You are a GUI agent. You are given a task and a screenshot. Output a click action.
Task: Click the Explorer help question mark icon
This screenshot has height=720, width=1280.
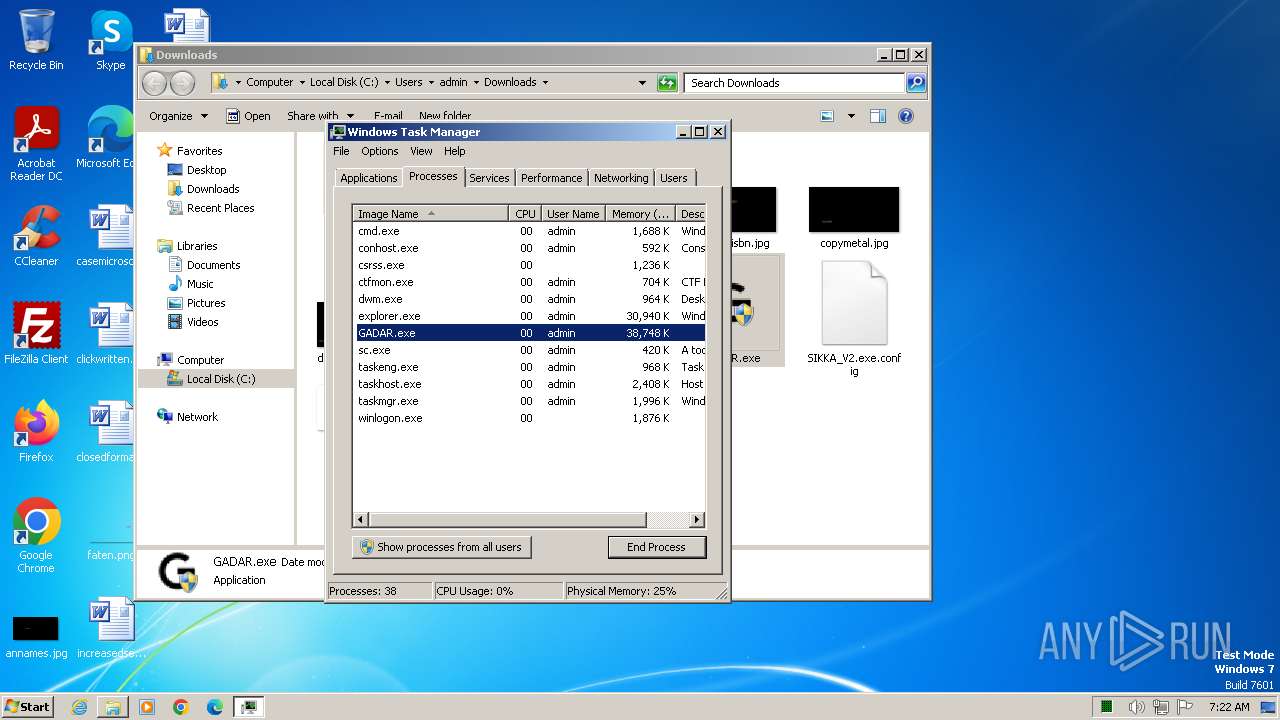(x=906, y=116)
